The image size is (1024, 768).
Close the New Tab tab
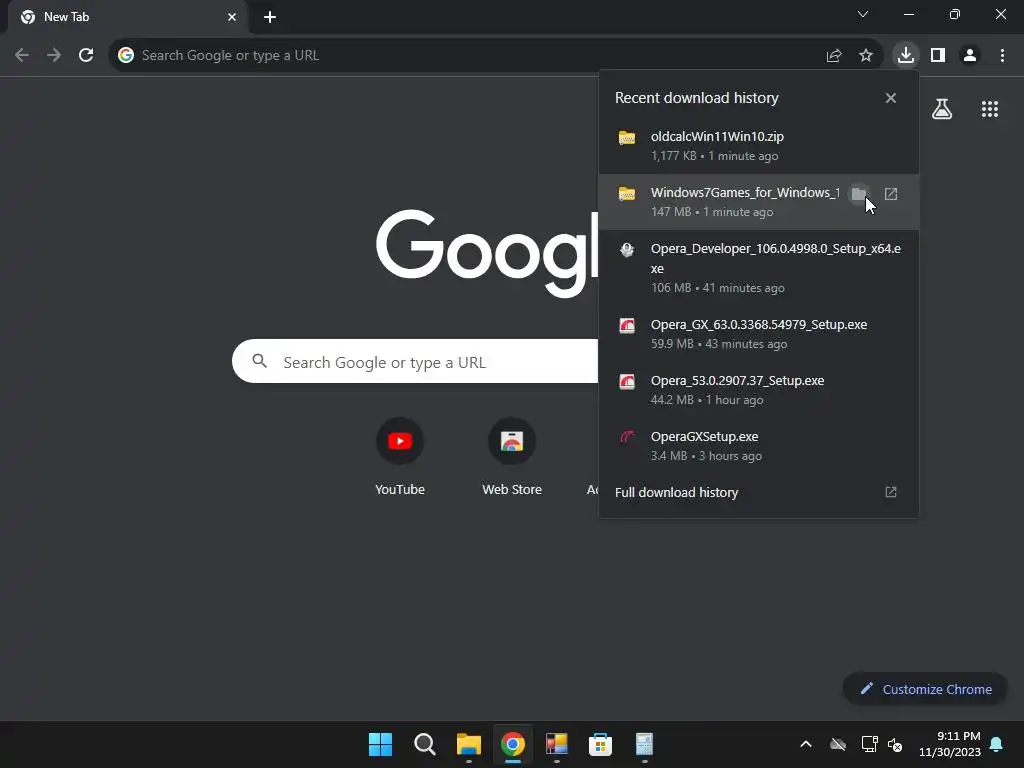click(232, 17)
